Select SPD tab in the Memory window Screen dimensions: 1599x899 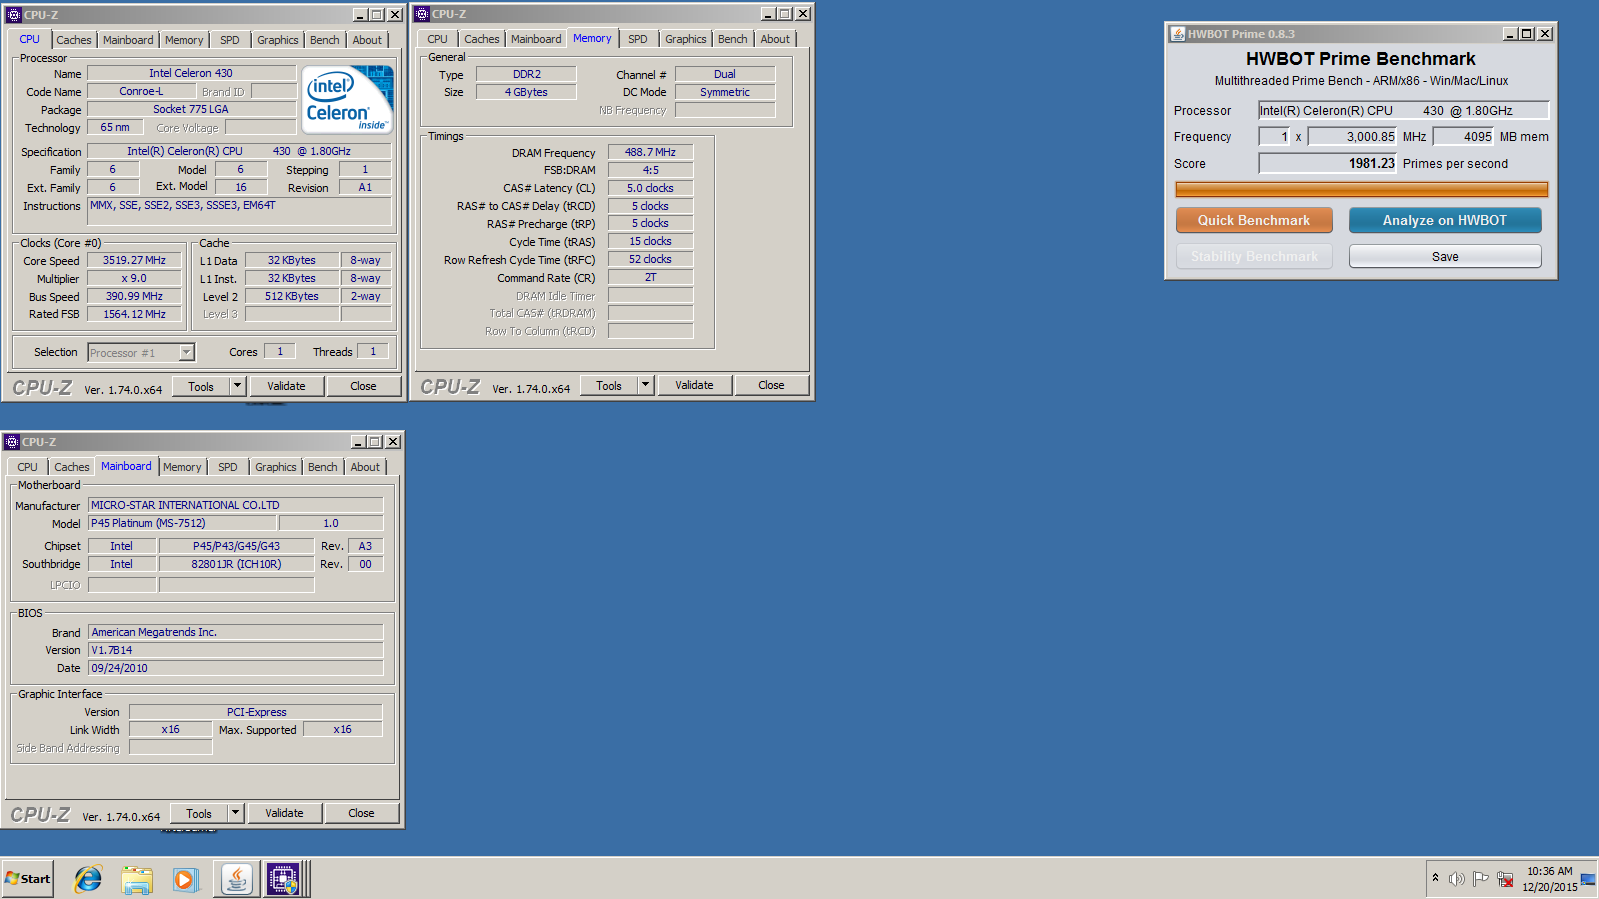pos(638,39)
